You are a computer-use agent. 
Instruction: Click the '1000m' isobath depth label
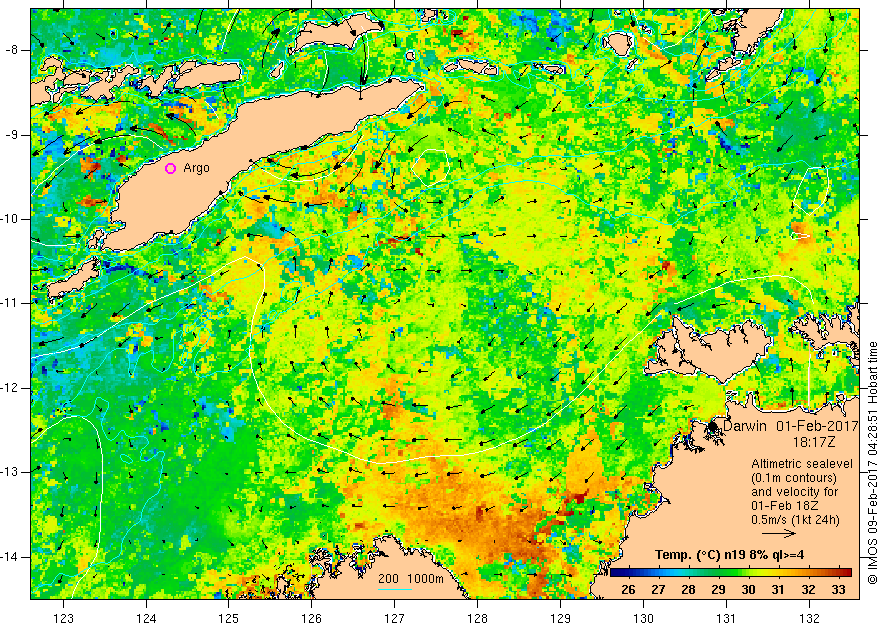[425, 579]
